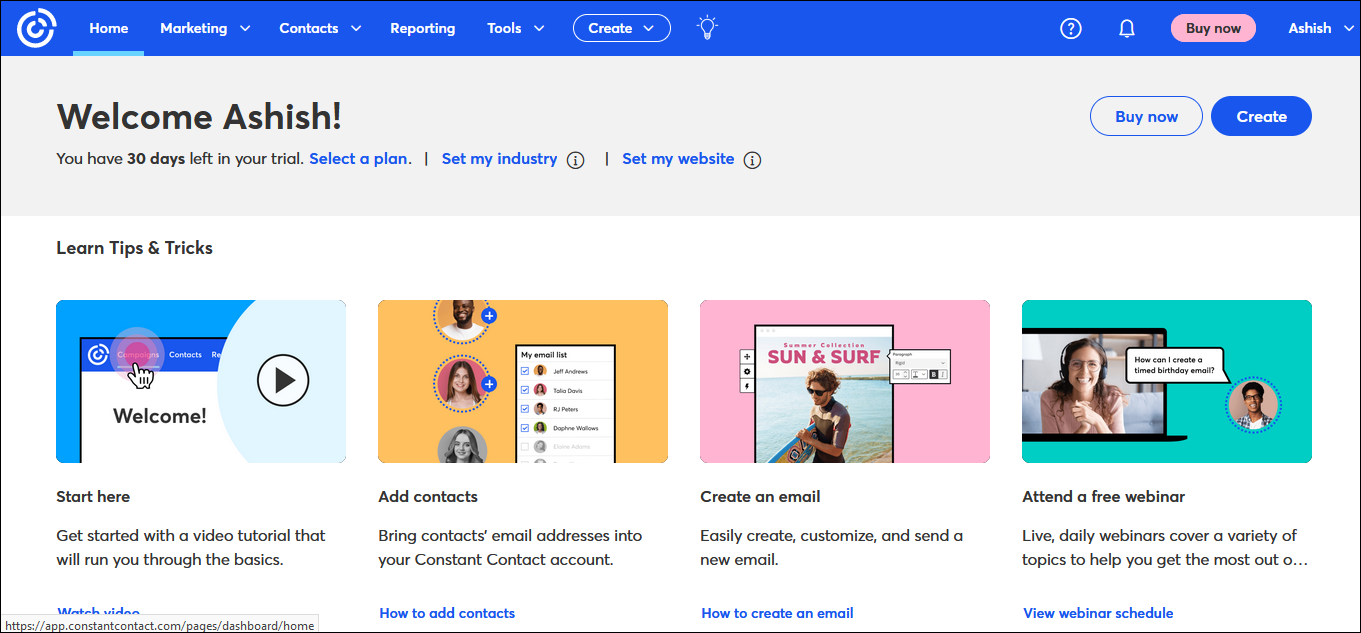
Task: Click the Start here heading
Action: coord(93,496)
